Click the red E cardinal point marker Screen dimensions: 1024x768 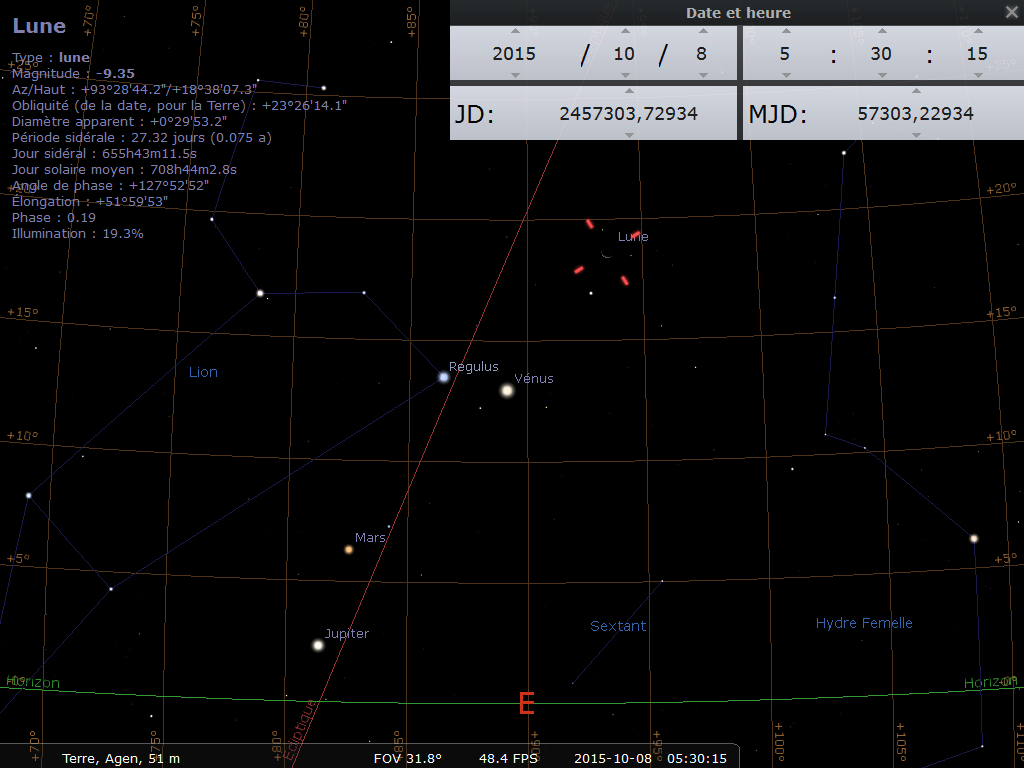click(527, 704)
